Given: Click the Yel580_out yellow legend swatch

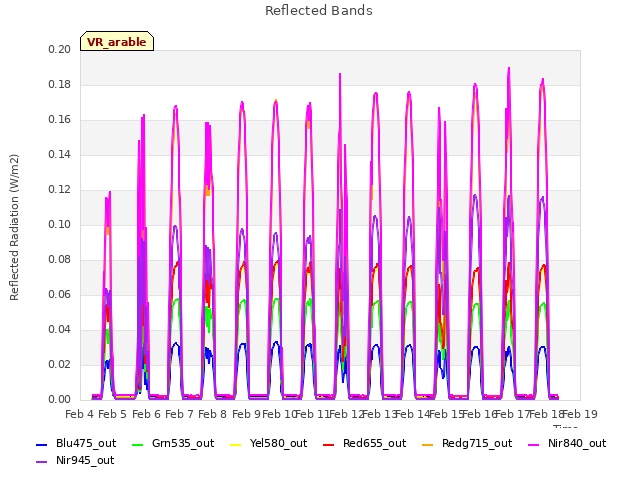Looking at the screenshot, I should point(236,444).
